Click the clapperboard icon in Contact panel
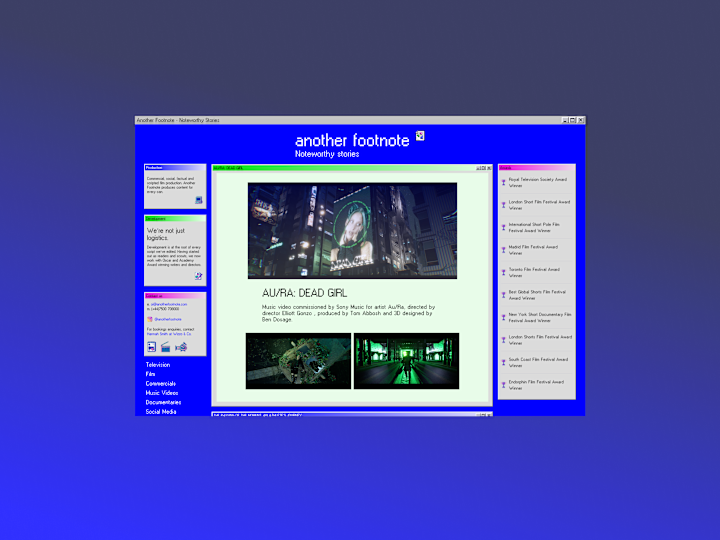The image size is (720, 540). click(x=165, y=347)
